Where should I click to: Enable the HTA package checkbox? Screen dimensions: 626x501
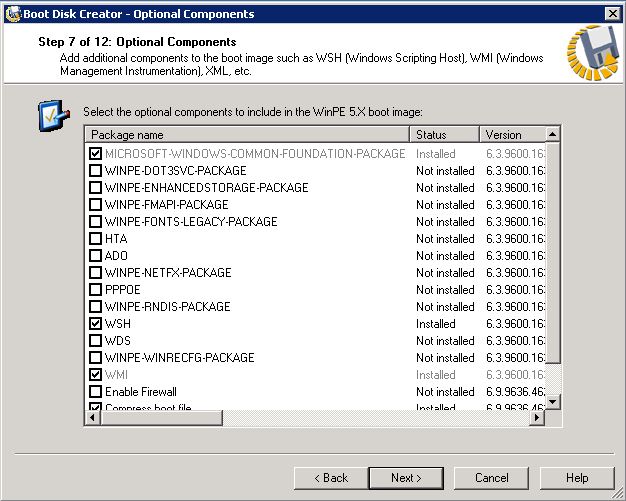95,239
